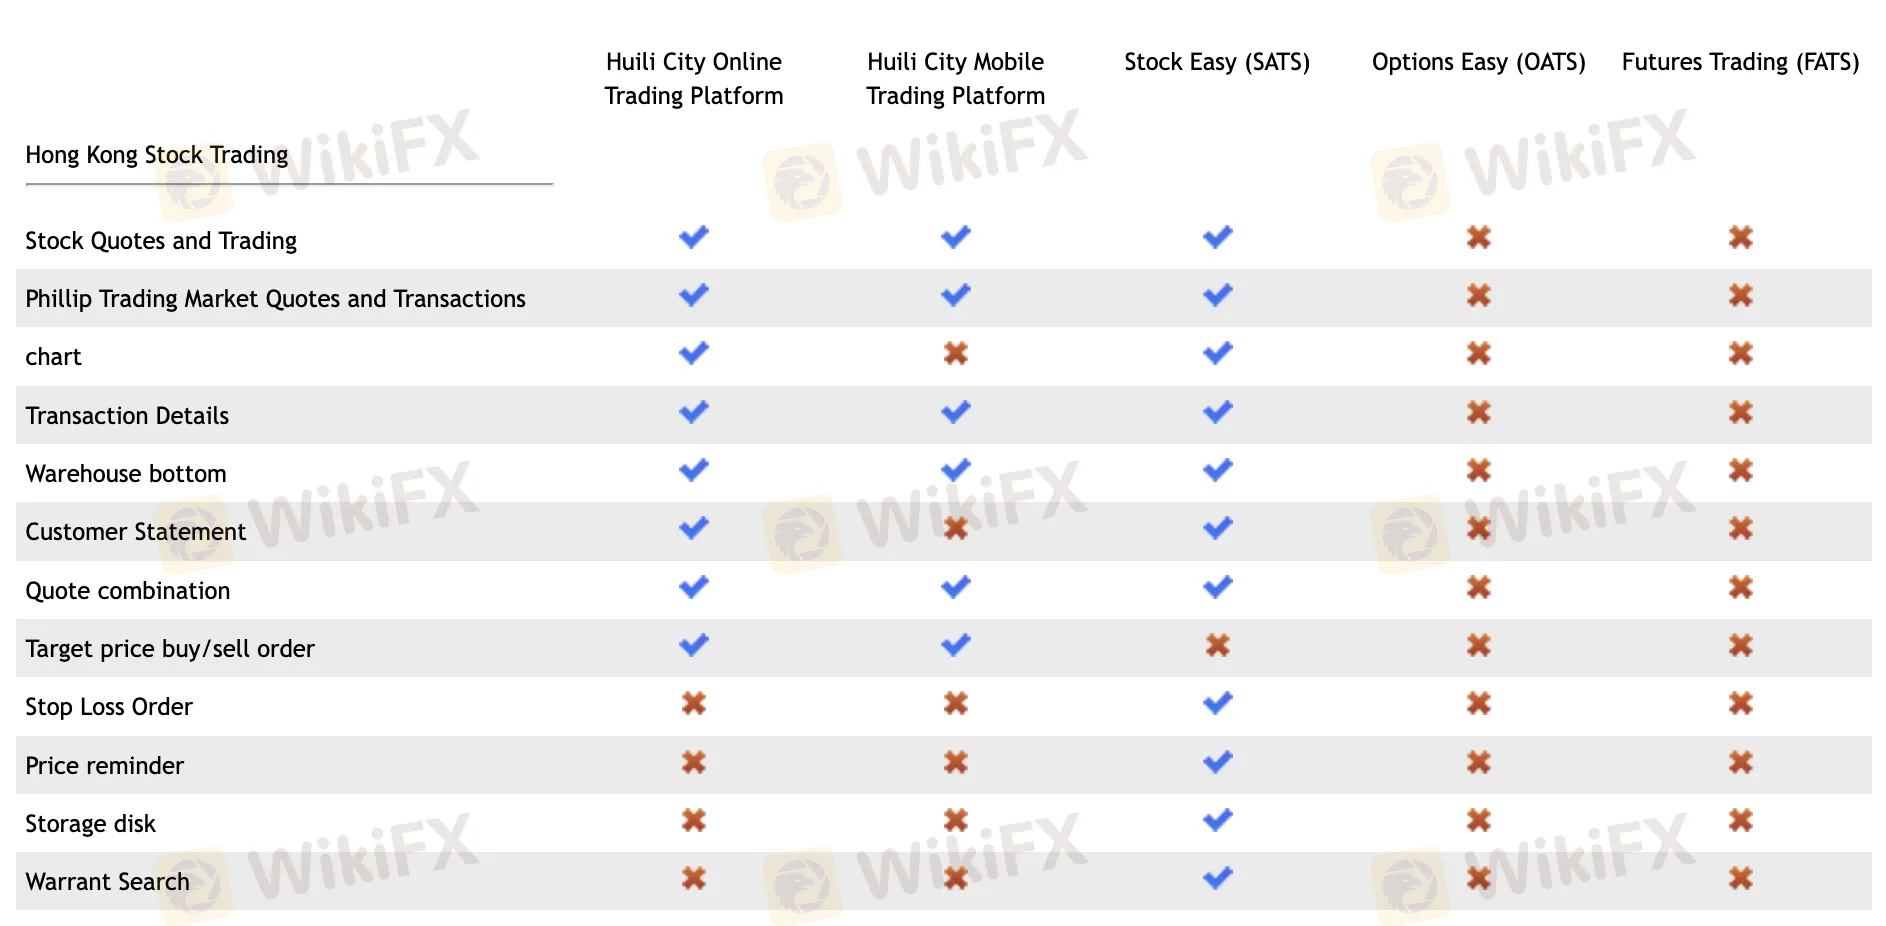
Task: Click the checkmark for chart under Stock Easy (SATS)
Action: tap(1217, 354)
